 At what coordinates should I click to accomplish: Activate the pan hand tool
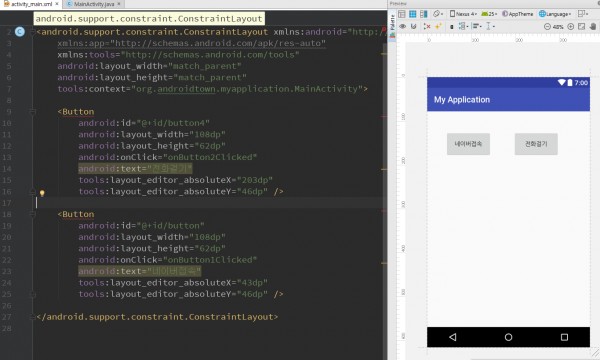click(x=593, y=27)
